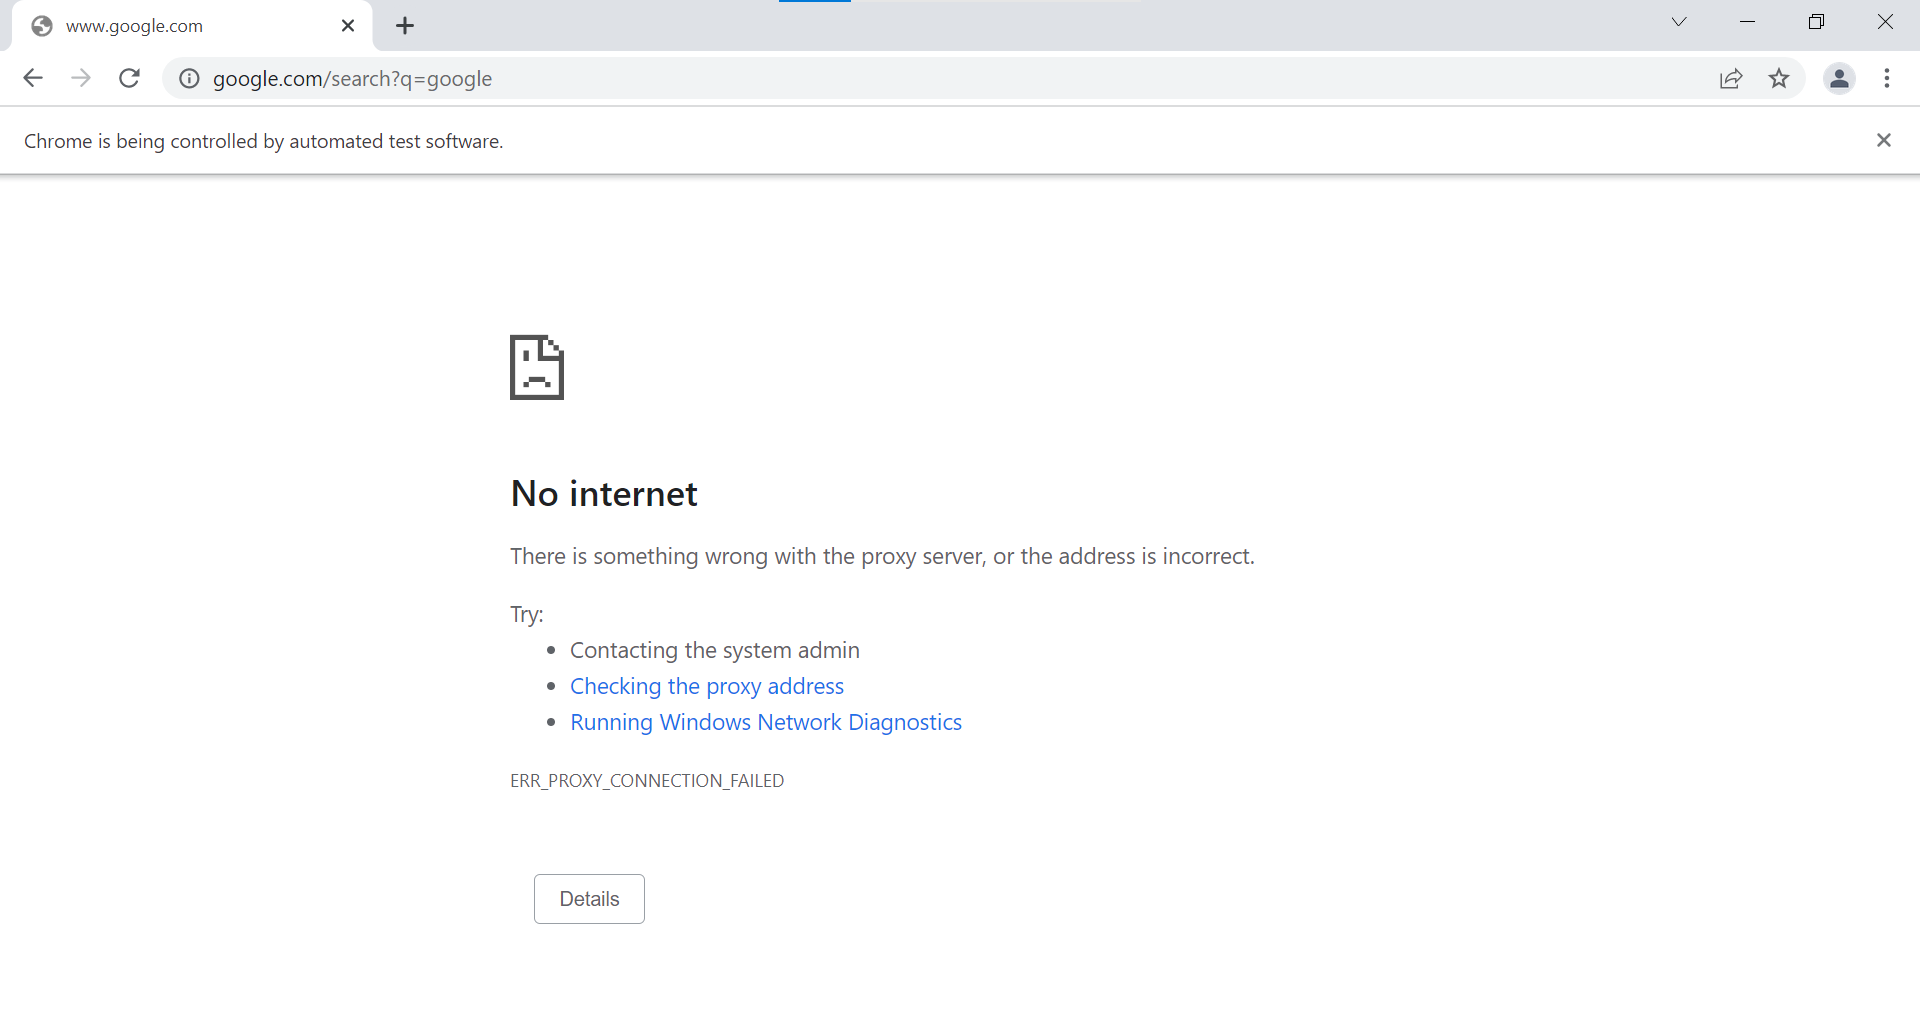This screenshot has height=1020, width=1920.
Task: Expand the tab search dropdown arrow
Action: coord(1679,22)
